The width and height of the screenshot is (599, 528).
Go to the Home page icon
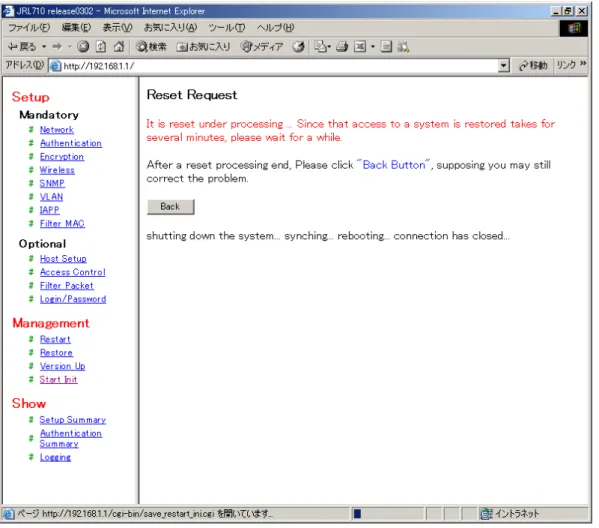coord(119,47)
